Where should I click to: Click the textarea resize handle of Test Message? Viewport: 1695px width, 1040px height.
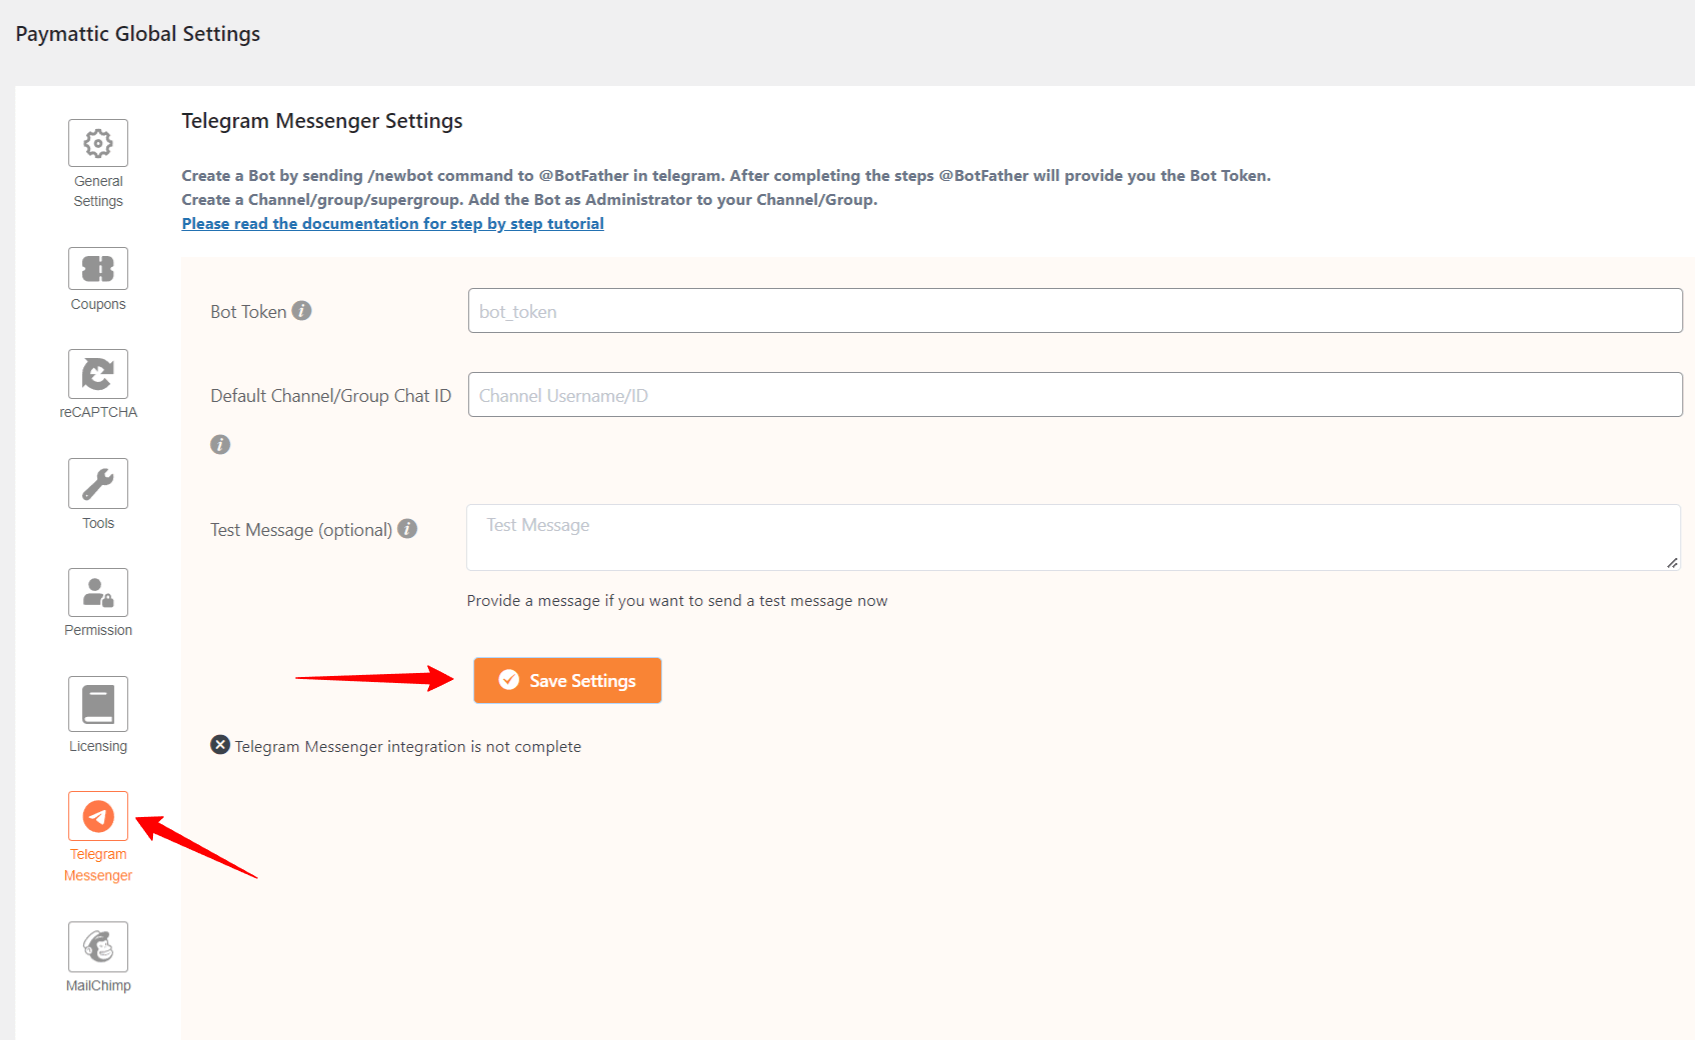(x=1672, y=563)
